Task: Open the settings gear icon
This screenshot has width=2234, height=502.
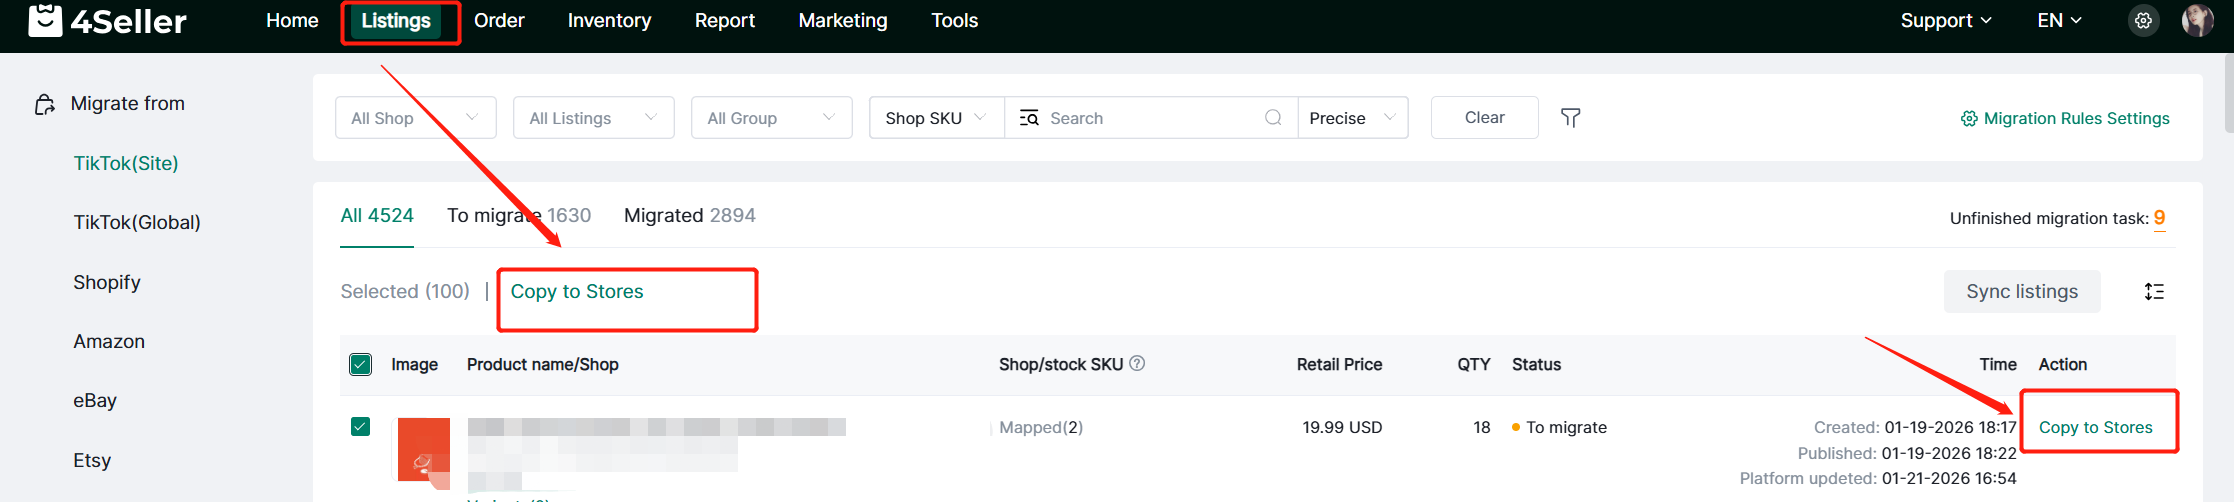Action: coord(2143,20)
